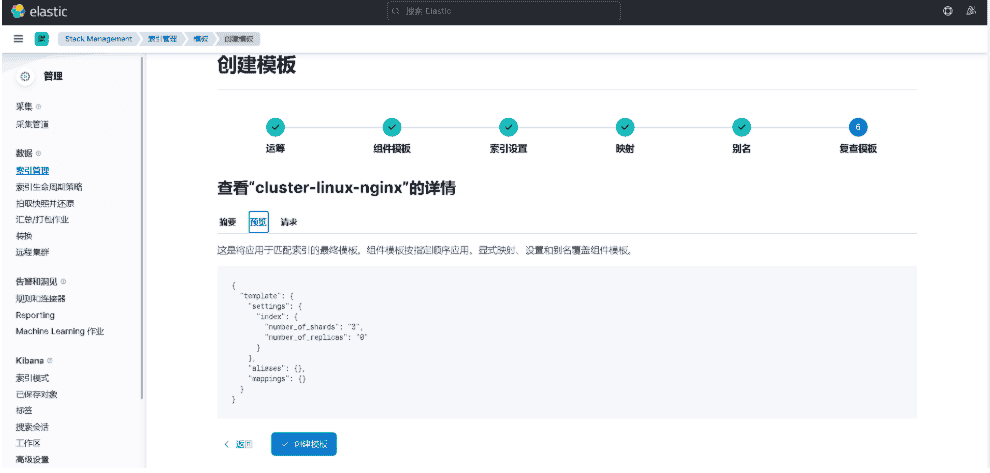The height and width of the screenshot is (473, 990).
Task: Open 汇总/打包作业 in sidebar
Action: pyautogui.click(x=42, y=220)
